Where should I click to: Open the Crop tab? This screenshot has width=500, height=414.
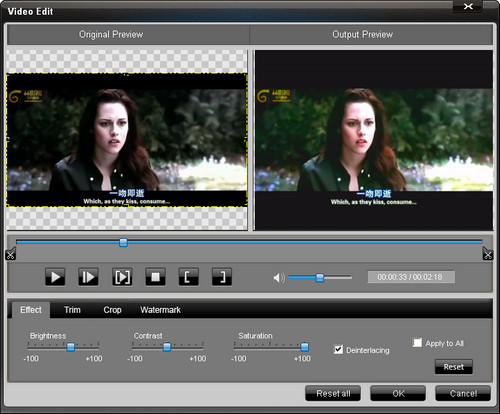[x=112, y=310]
